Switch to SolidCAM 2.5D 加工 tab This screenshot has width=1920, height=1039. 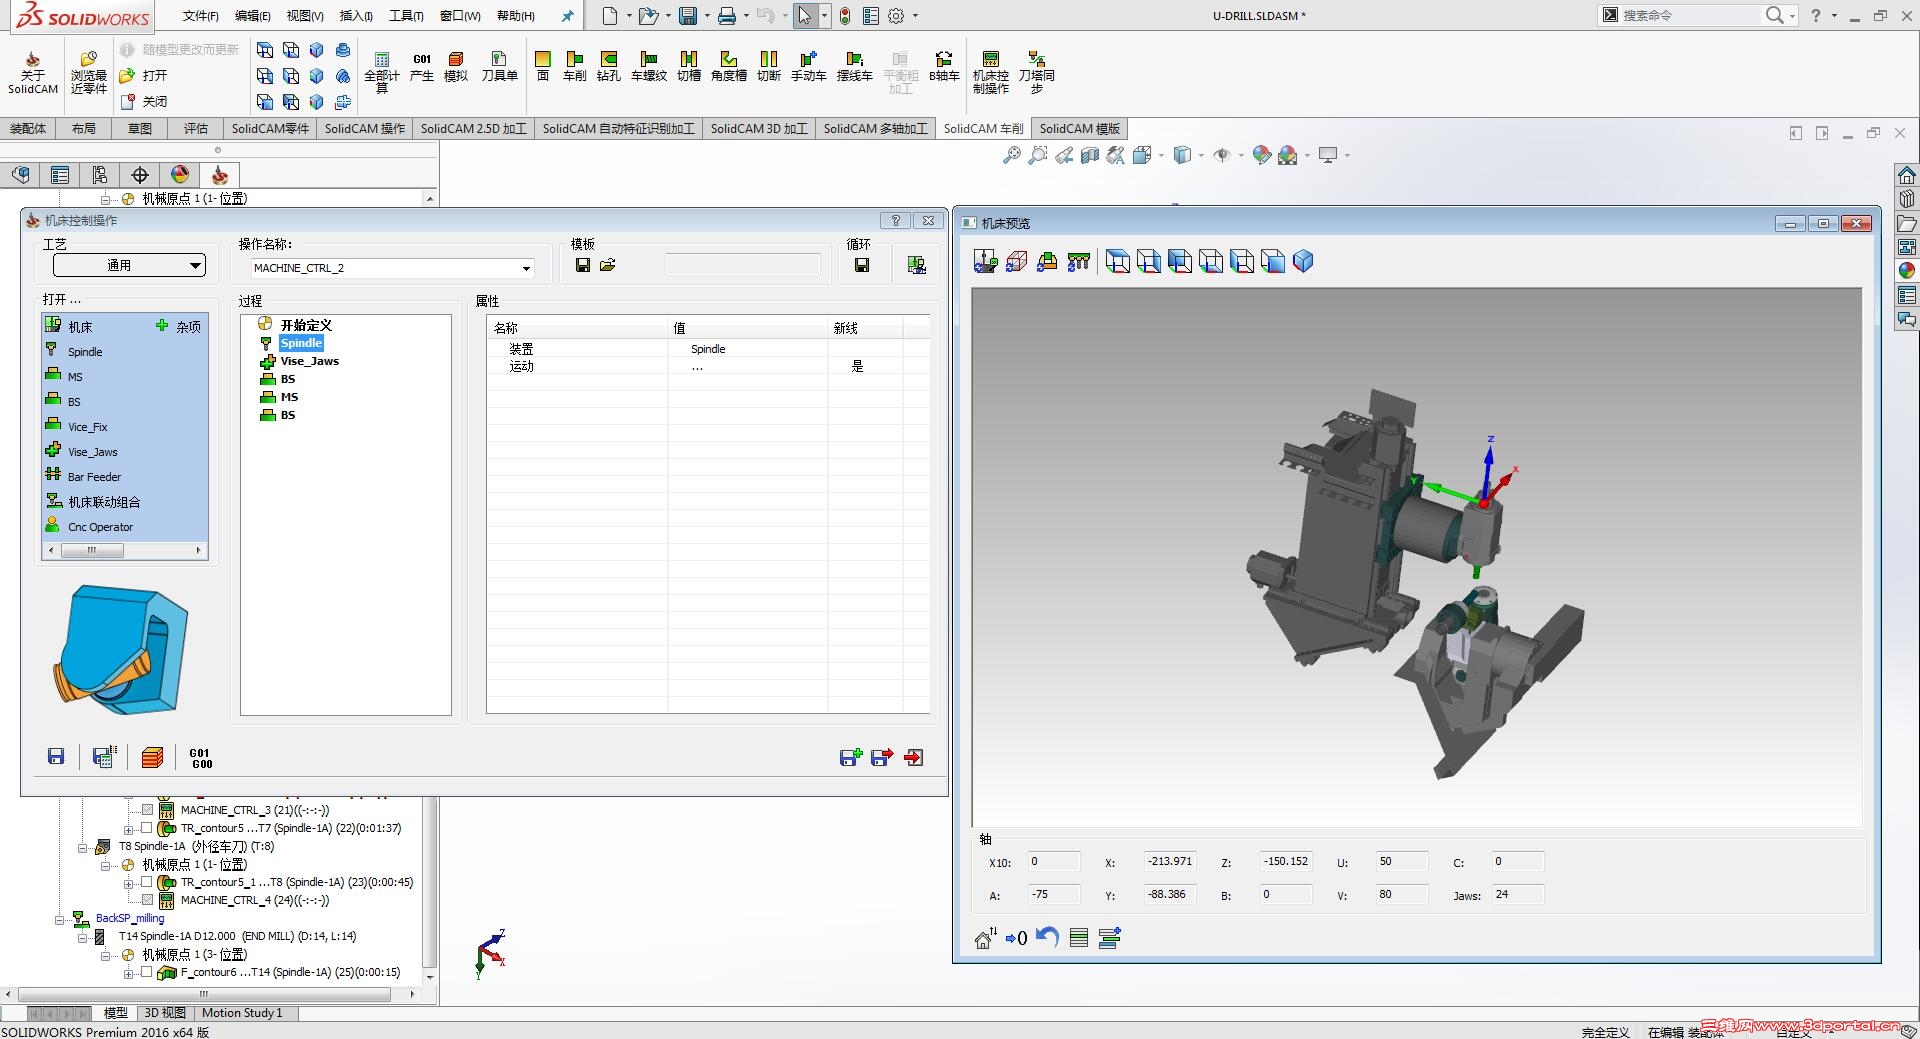[x=473, y=128]
